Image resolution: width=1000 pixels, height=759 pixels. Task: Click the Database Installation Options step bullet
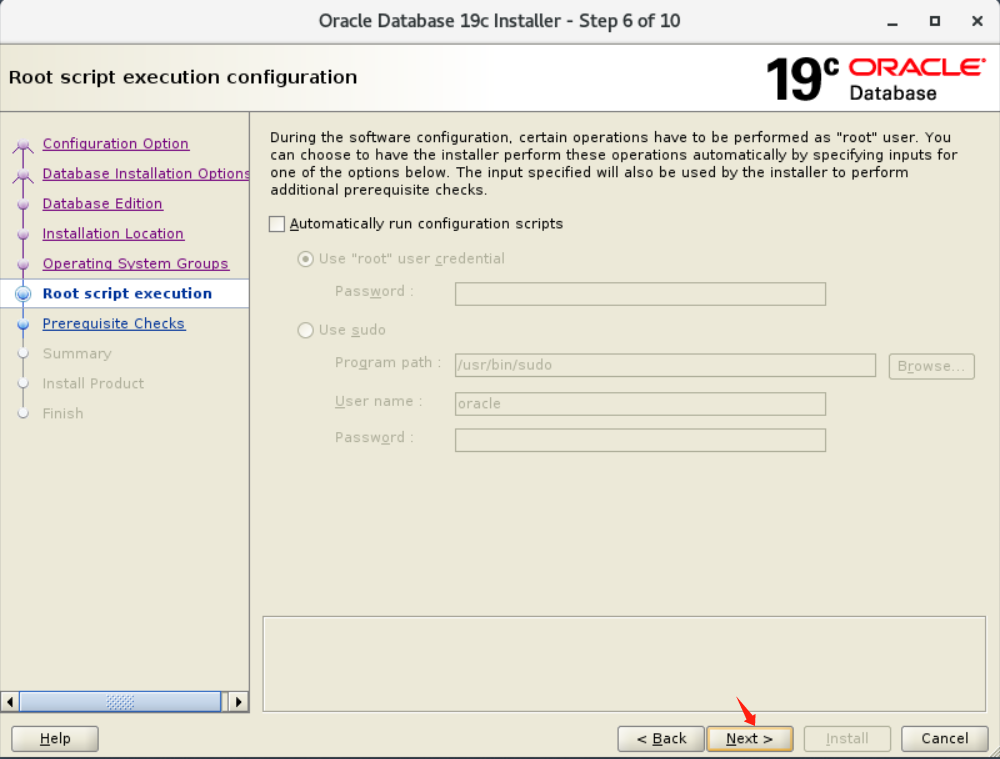23,175
